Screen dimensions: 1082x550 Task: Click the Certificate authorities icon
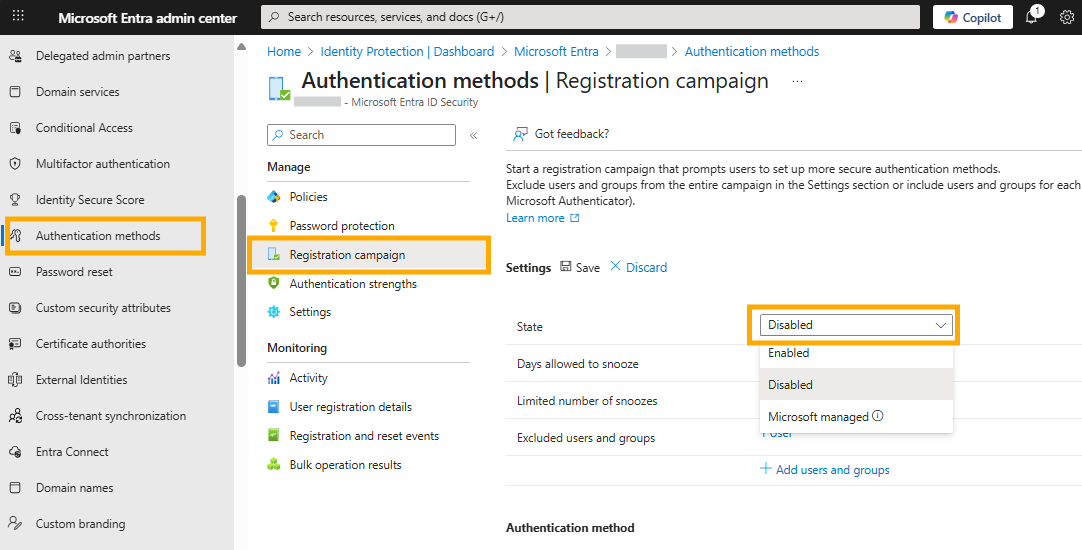pyautogui.click(x=15, y=344)
